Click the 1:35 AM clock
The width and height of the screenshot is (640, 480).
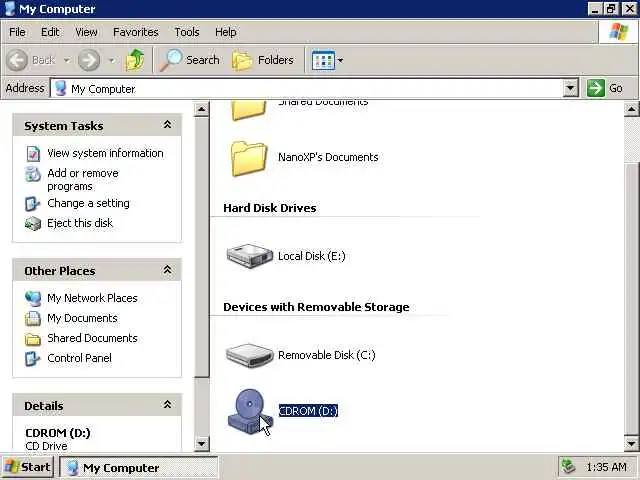coord(606,467)
